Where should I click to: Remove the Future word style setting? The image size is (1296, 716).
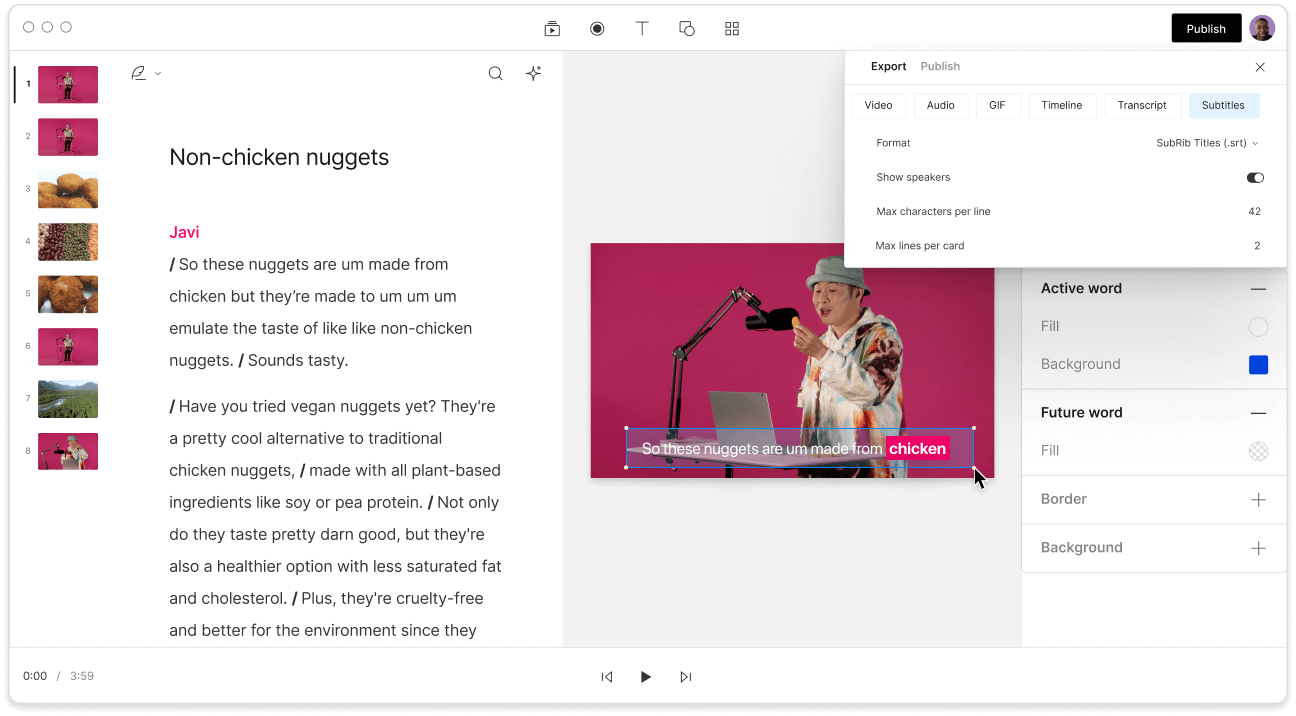[1258, 412]
